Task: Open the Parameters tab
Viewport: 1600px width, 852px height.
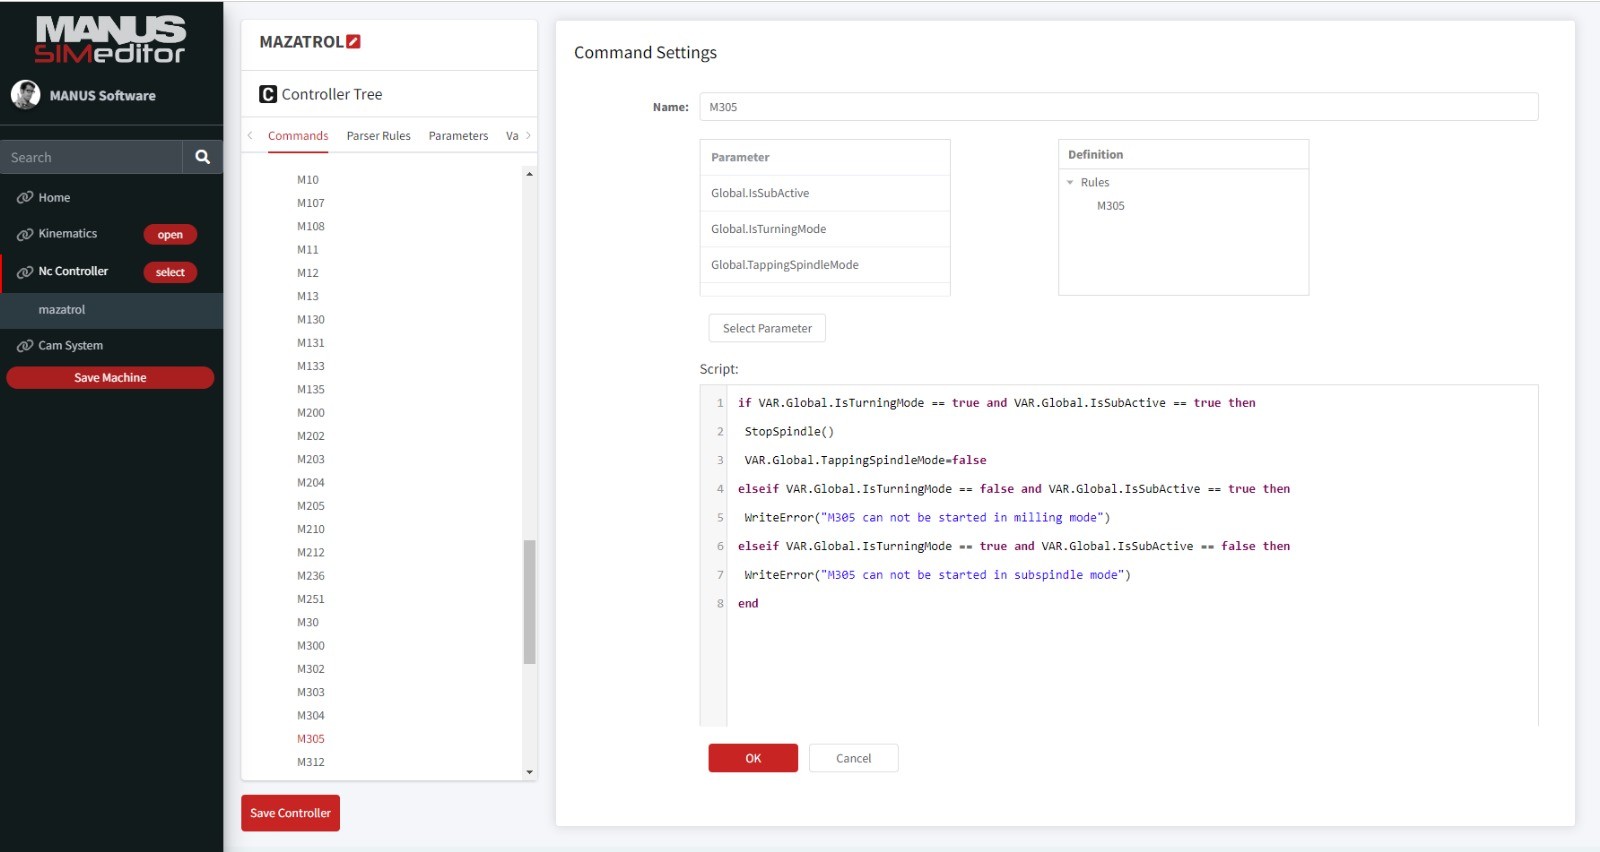Action: (x=458, y=136)
